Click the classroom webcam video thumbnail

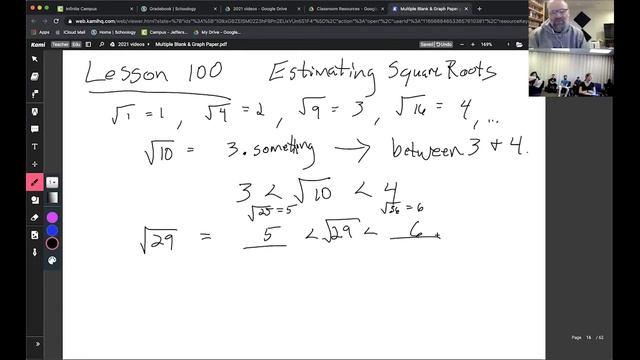click(571, 73)
